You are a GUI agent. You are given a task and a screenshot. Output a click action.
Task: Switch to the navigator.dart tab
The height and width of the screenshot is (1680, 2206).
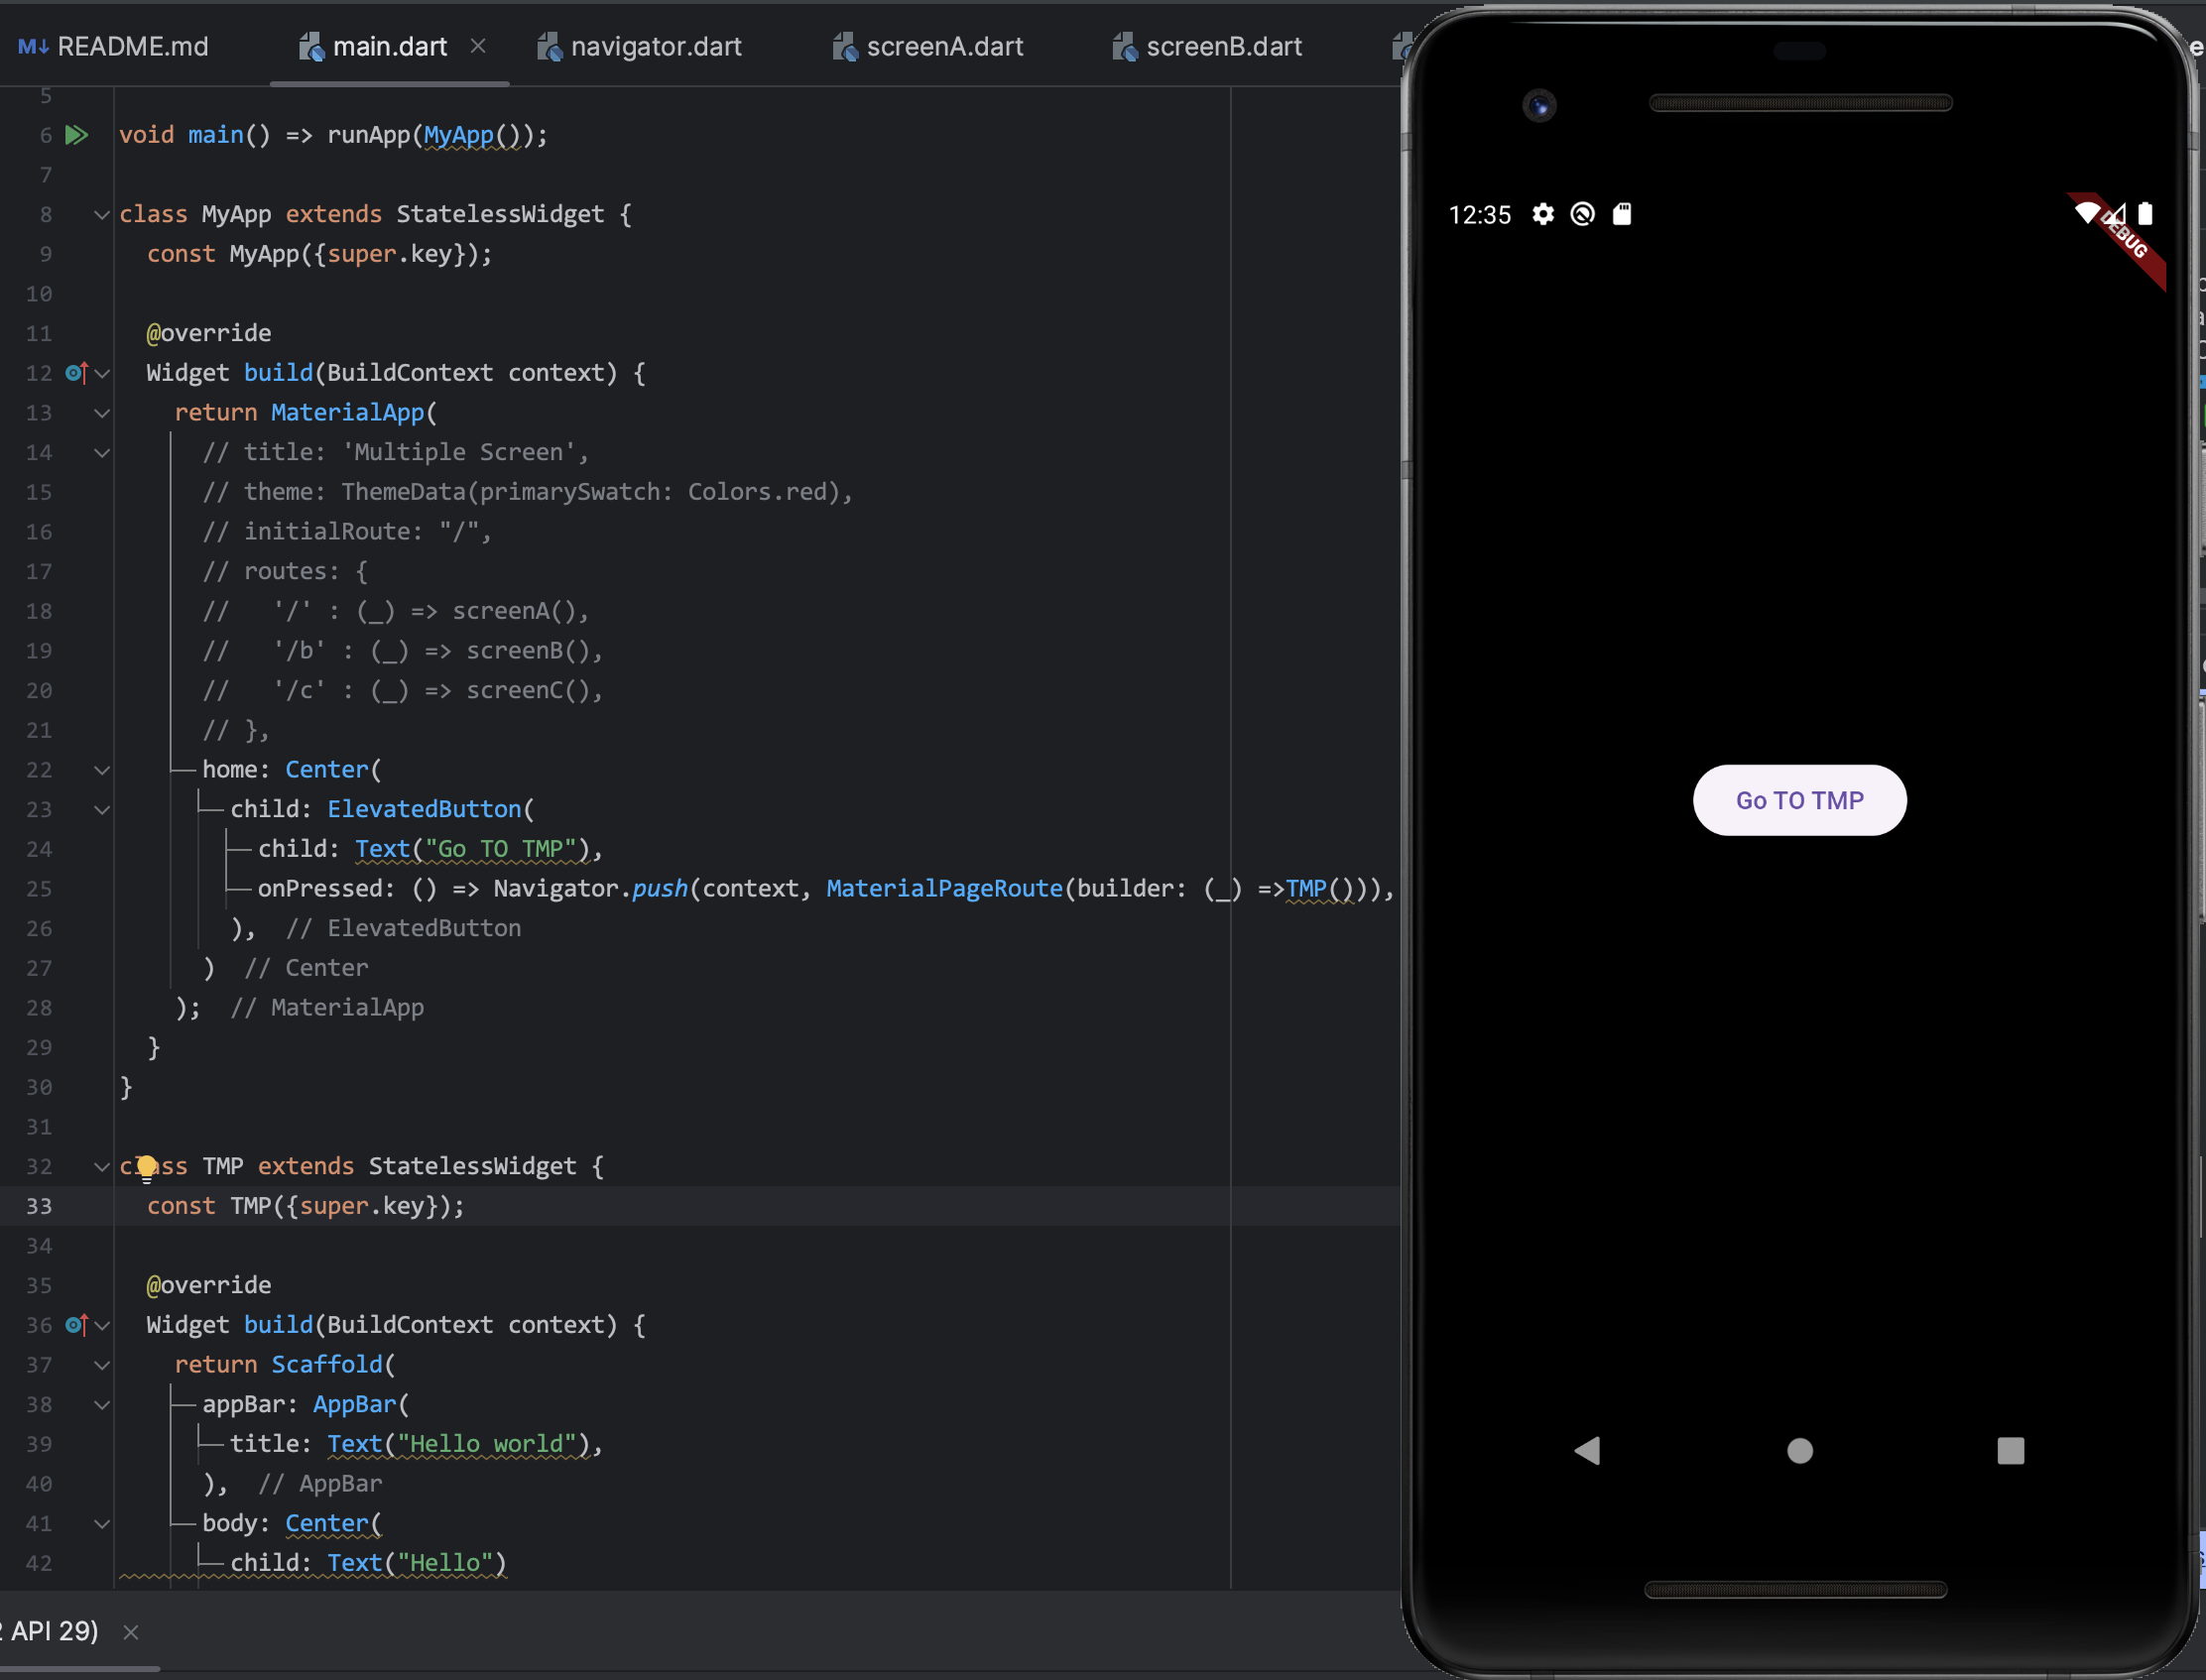(655, 47)
